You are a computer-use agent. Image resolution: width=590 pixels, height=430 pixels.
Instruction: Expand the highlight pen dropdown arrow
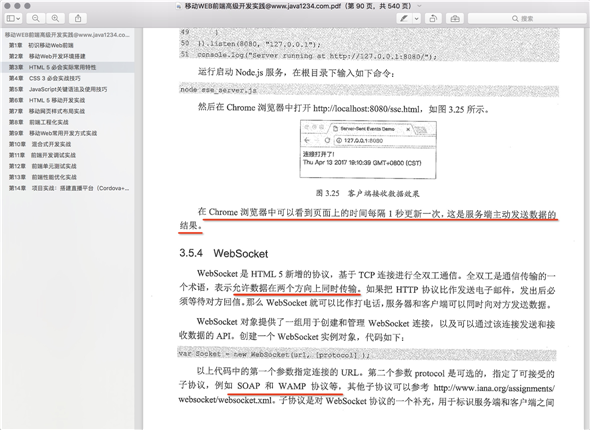(417, 18)
